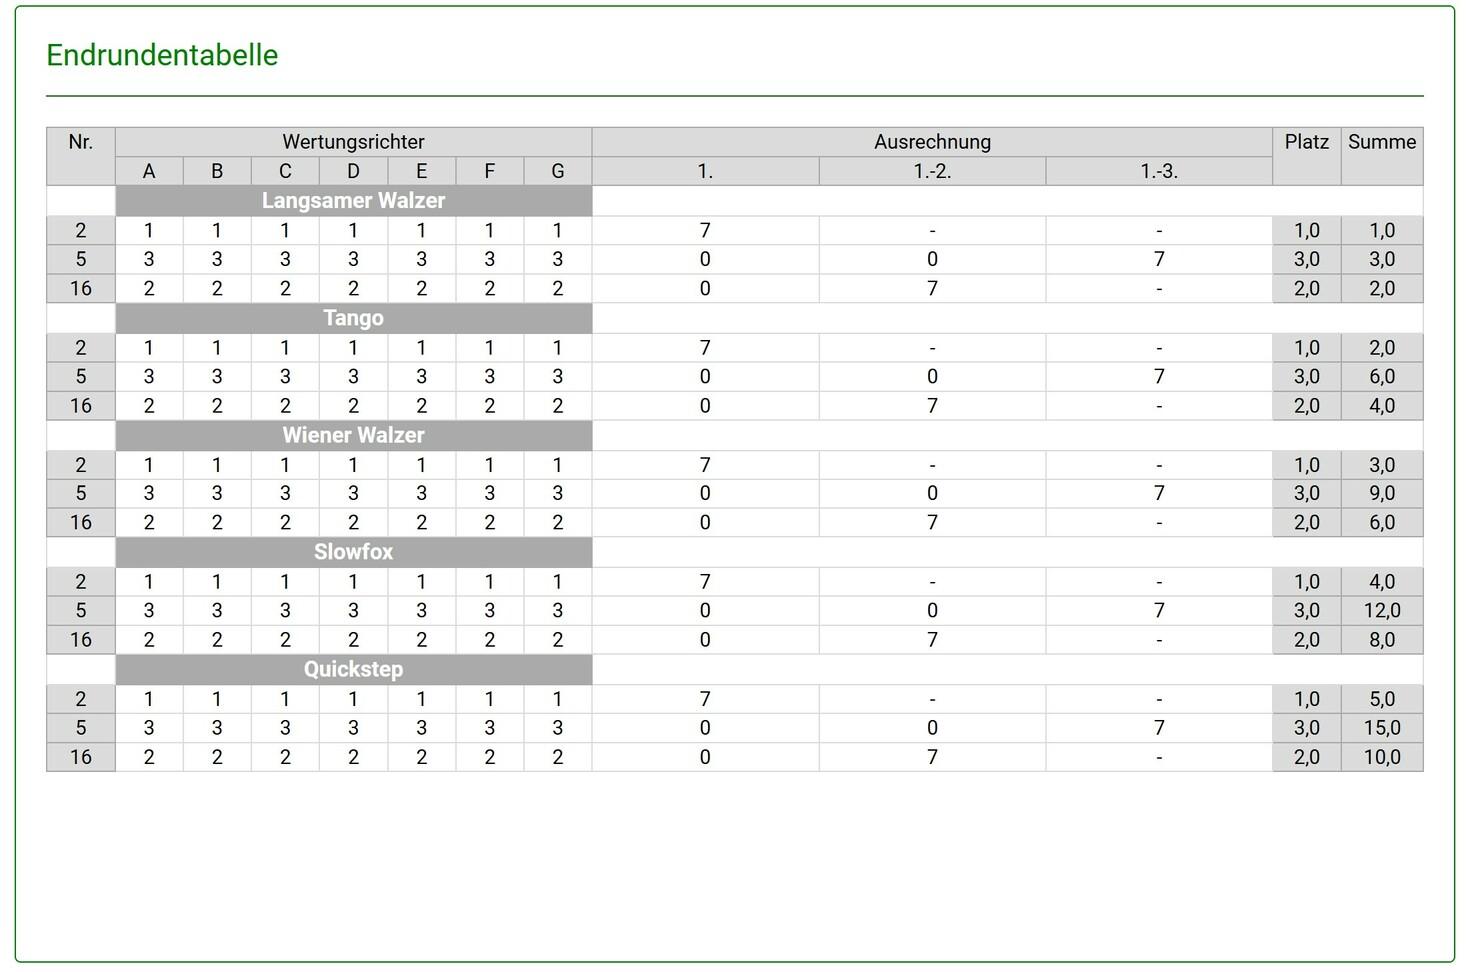Click the Tango section header
1482x972 pixels.
pyautogui.click(x=353, y=318)
